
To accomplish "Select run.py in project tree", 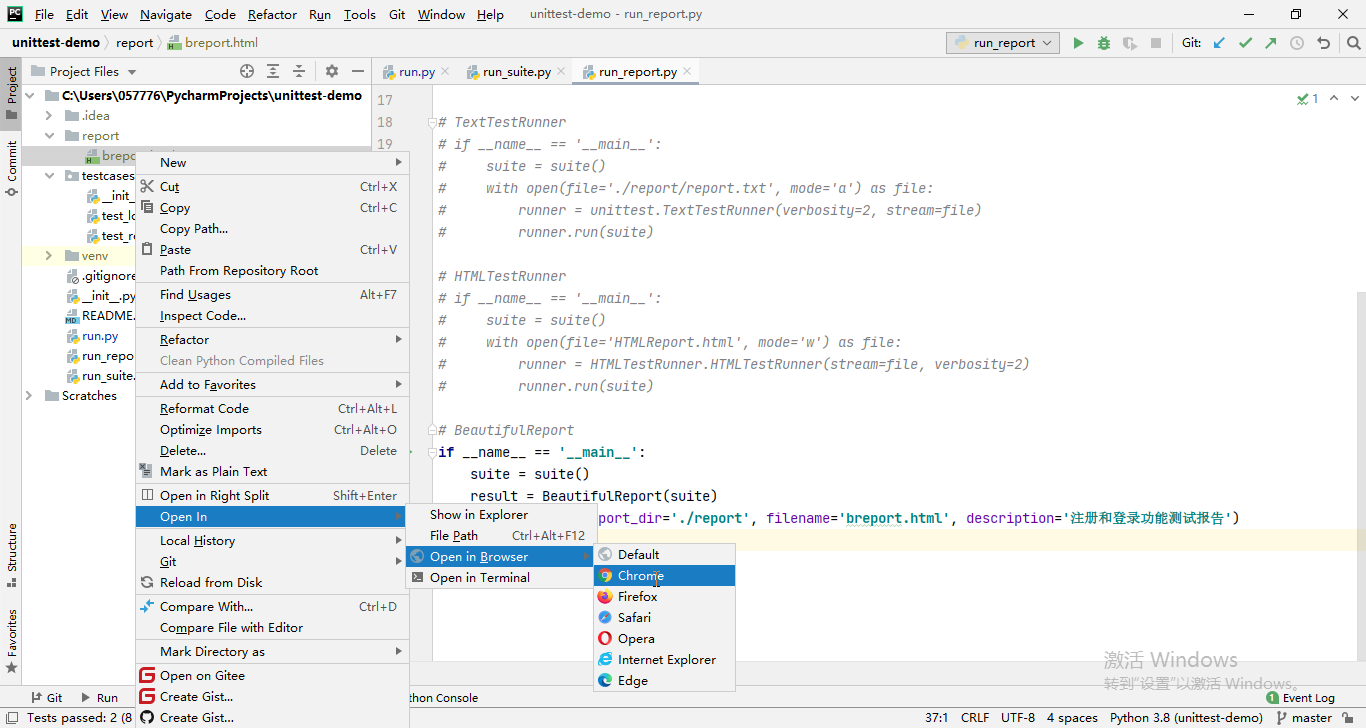I will click(x=100, y=336).
